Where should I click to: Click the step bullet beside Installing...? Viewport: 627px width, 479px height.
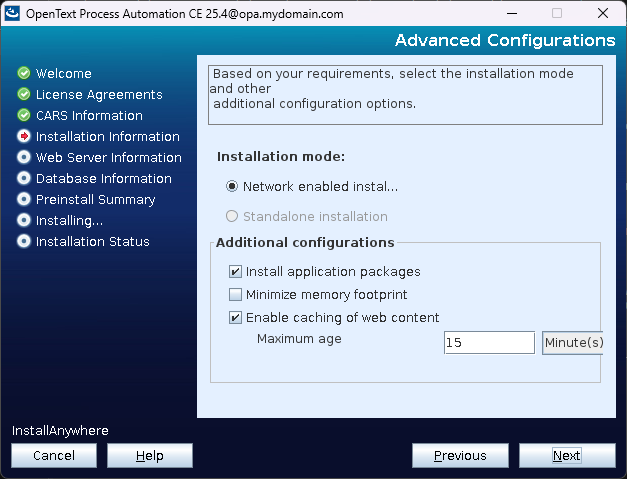pos(24,220)
